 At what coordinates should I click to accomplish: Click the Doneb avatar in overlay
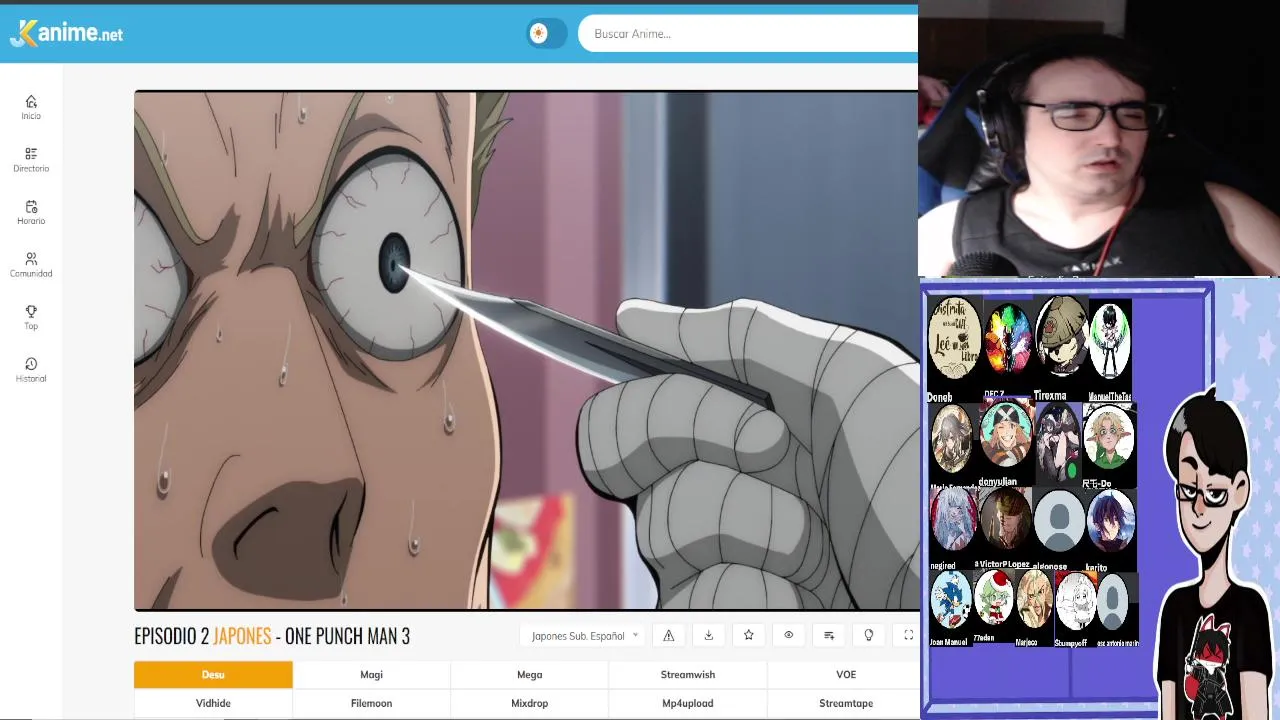pyautogui.click(x=954, y=340)
